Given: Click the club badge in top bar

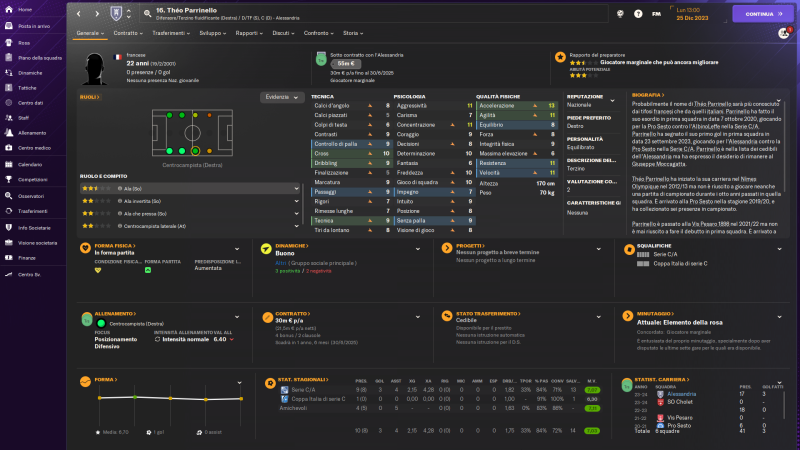Looking at the screenshot, I should 116,13.
